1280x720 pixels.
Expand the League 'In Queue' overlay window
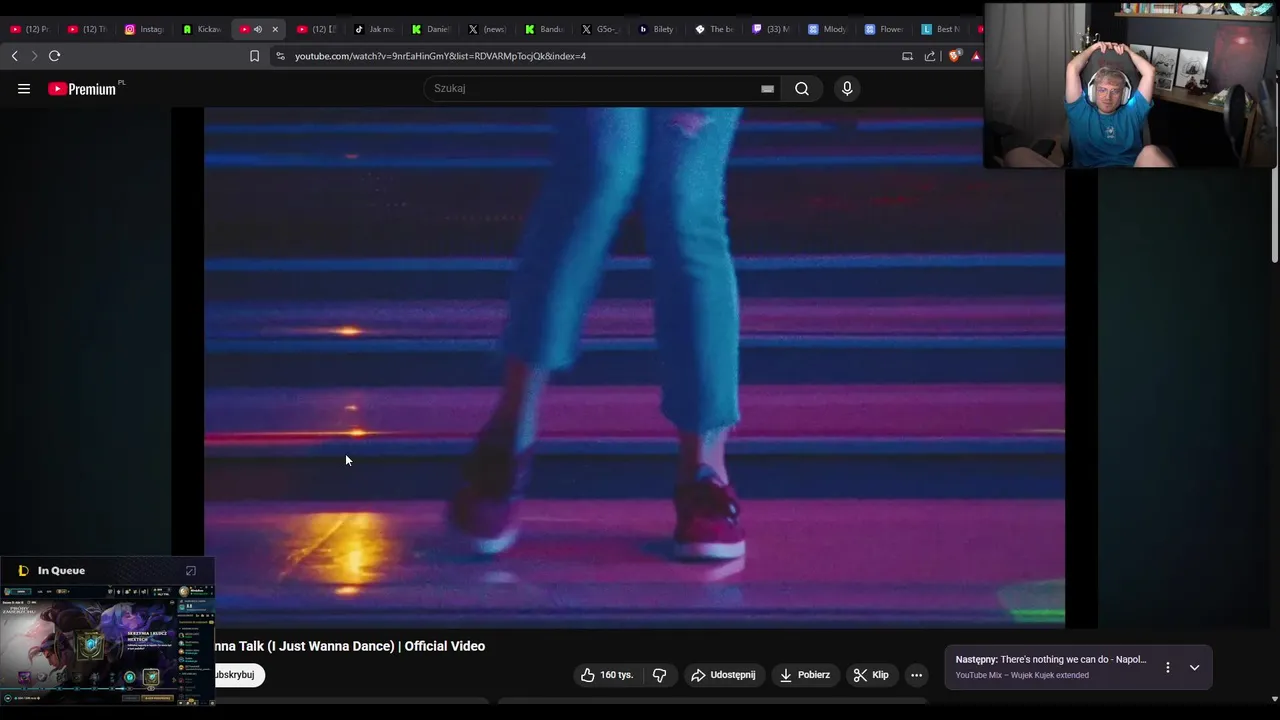coord(191,571)
